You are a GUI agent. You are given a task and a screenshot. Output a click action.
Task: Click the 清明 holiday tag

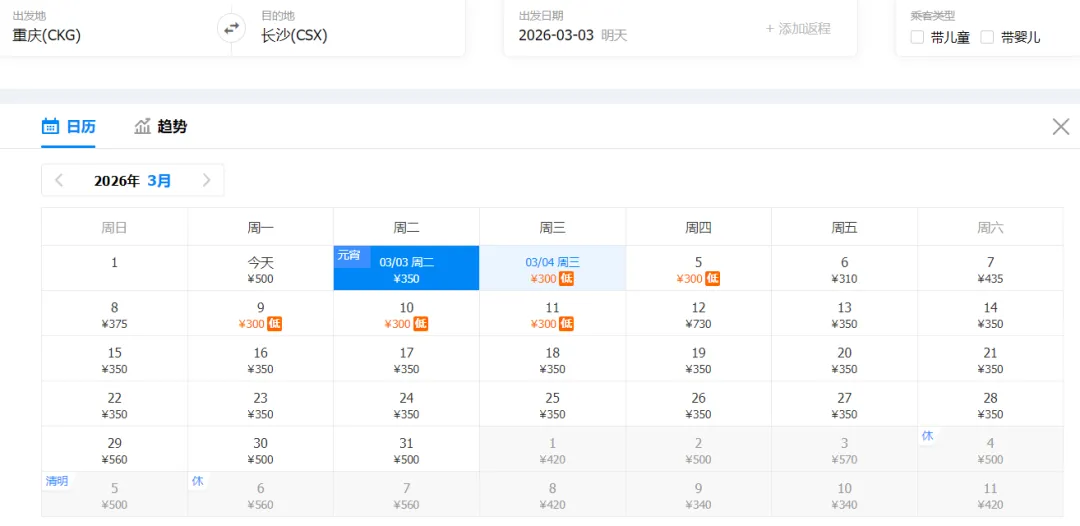56,481
